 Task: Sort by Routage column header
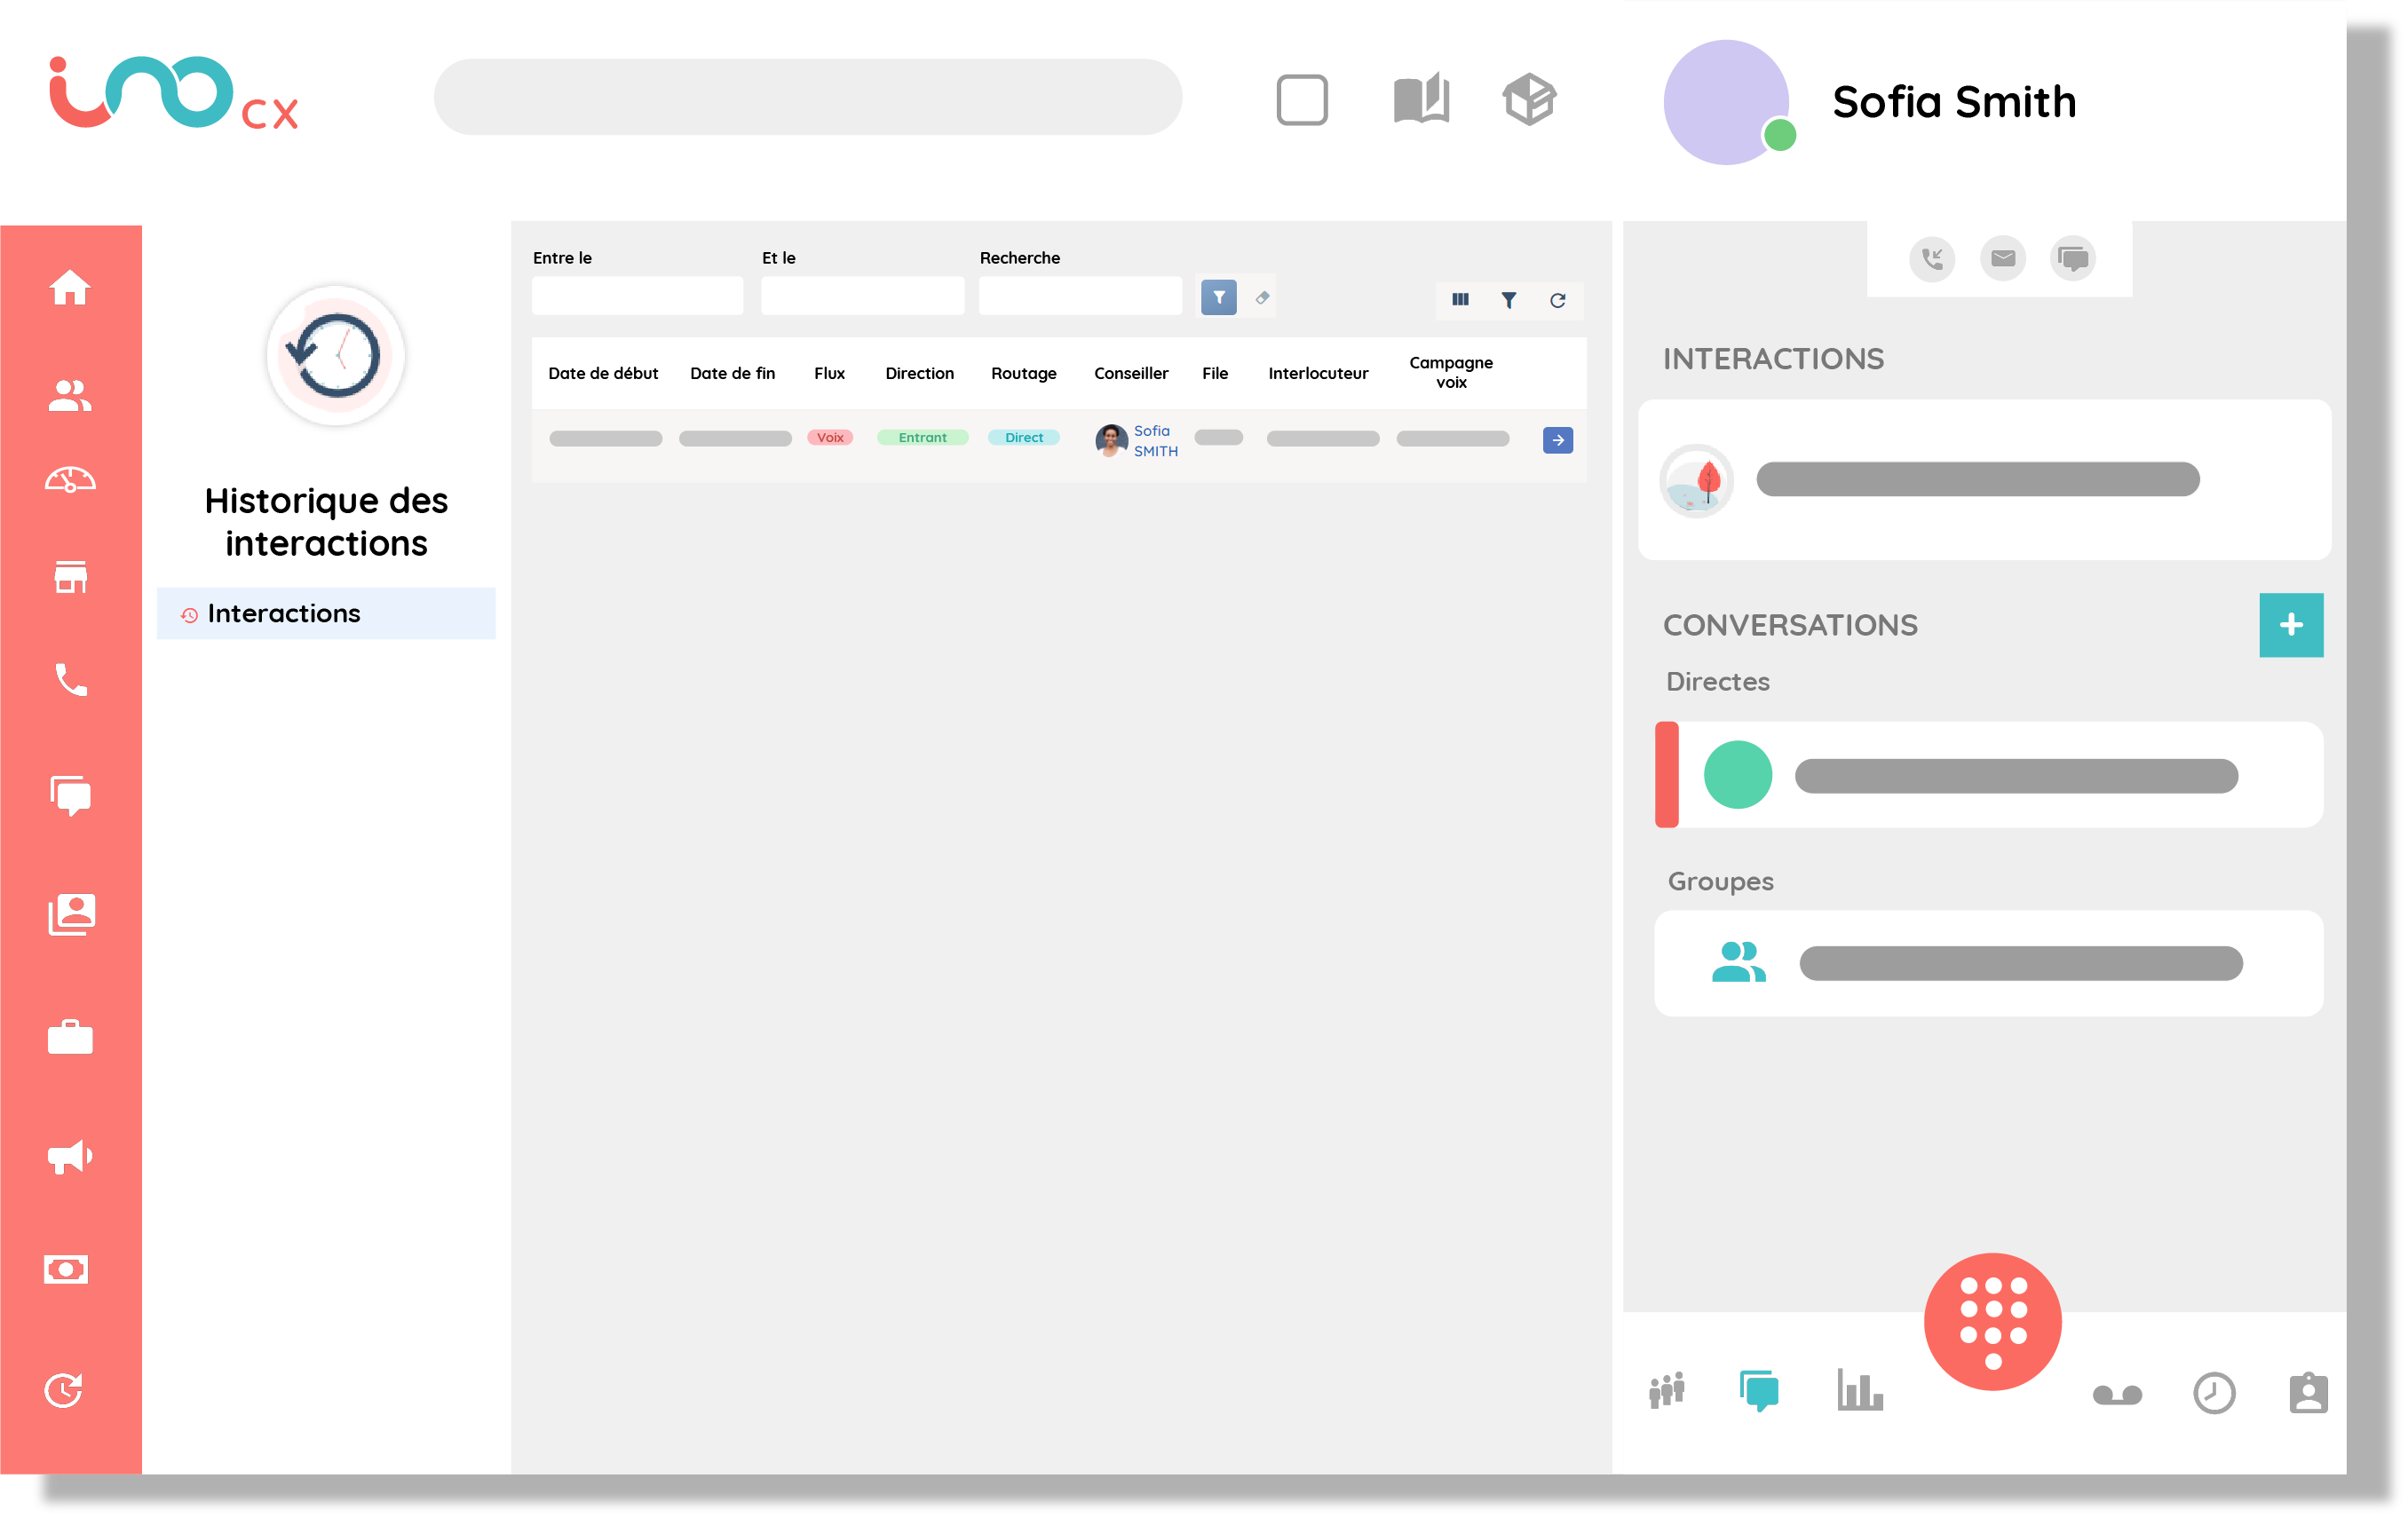1023,373
